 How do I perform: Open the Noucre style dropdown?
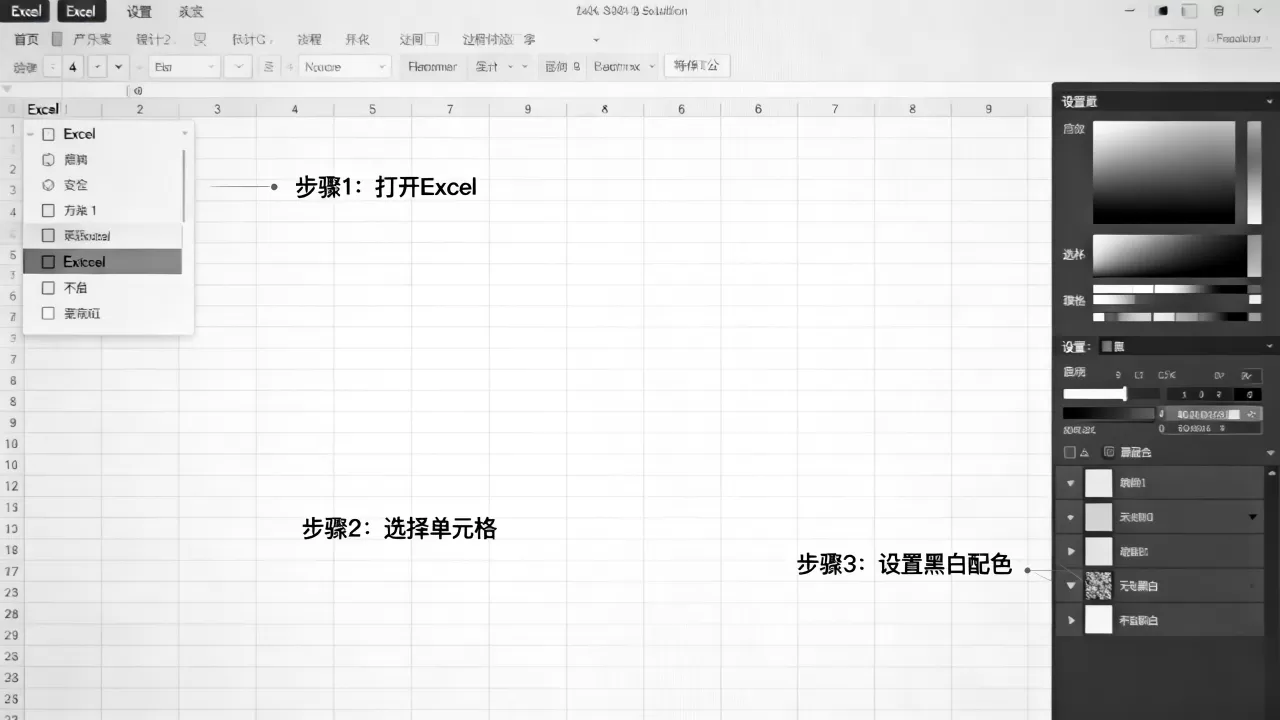pyautogui.click(x=344, y=67)
